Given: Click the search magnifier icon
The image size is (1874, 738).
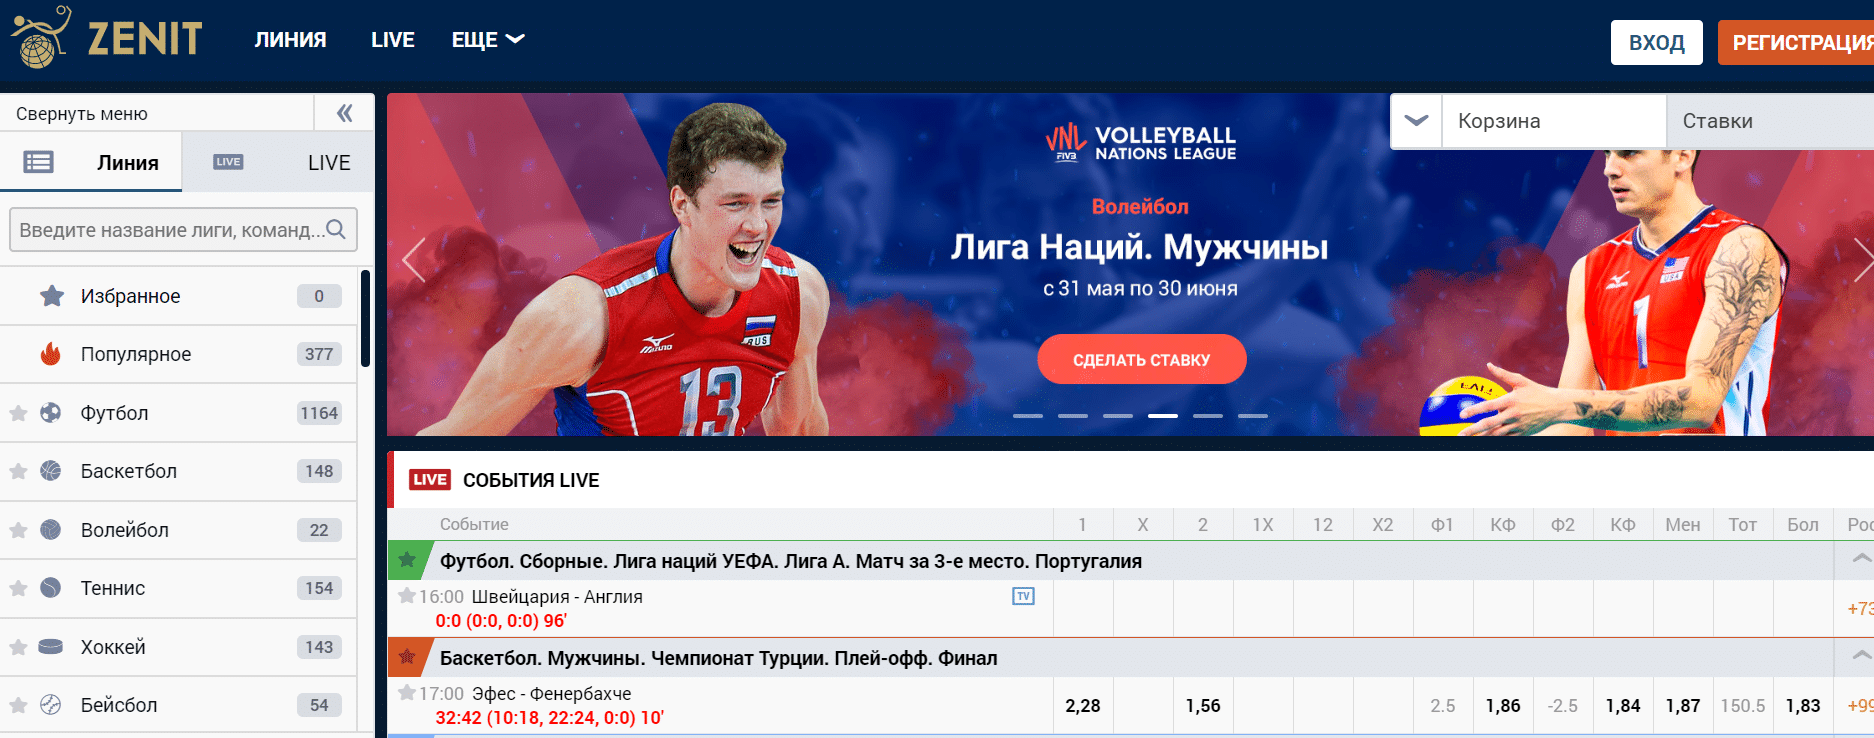Looking at the screenshot, I should pyautogui.click(x=336, y=229).
